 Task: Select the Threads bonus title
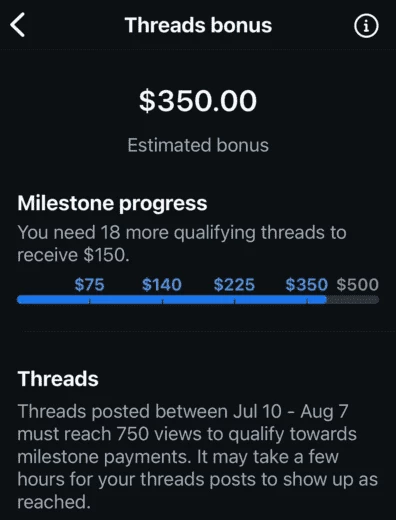coord(198,25)
